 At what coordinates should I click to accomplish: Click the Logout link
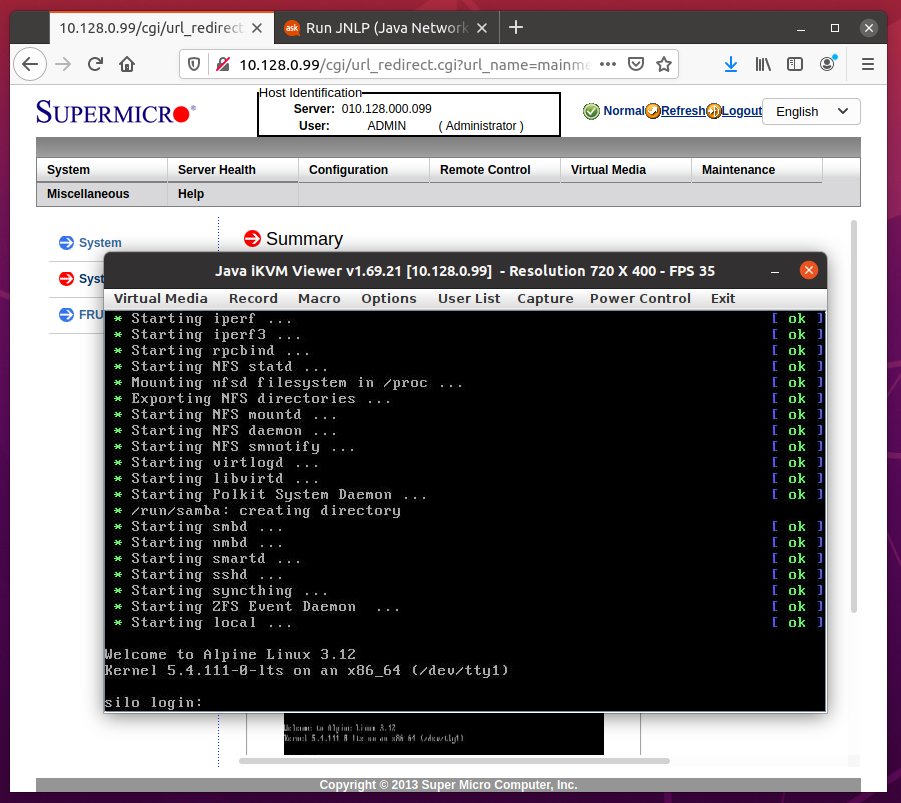coord(742,111)
